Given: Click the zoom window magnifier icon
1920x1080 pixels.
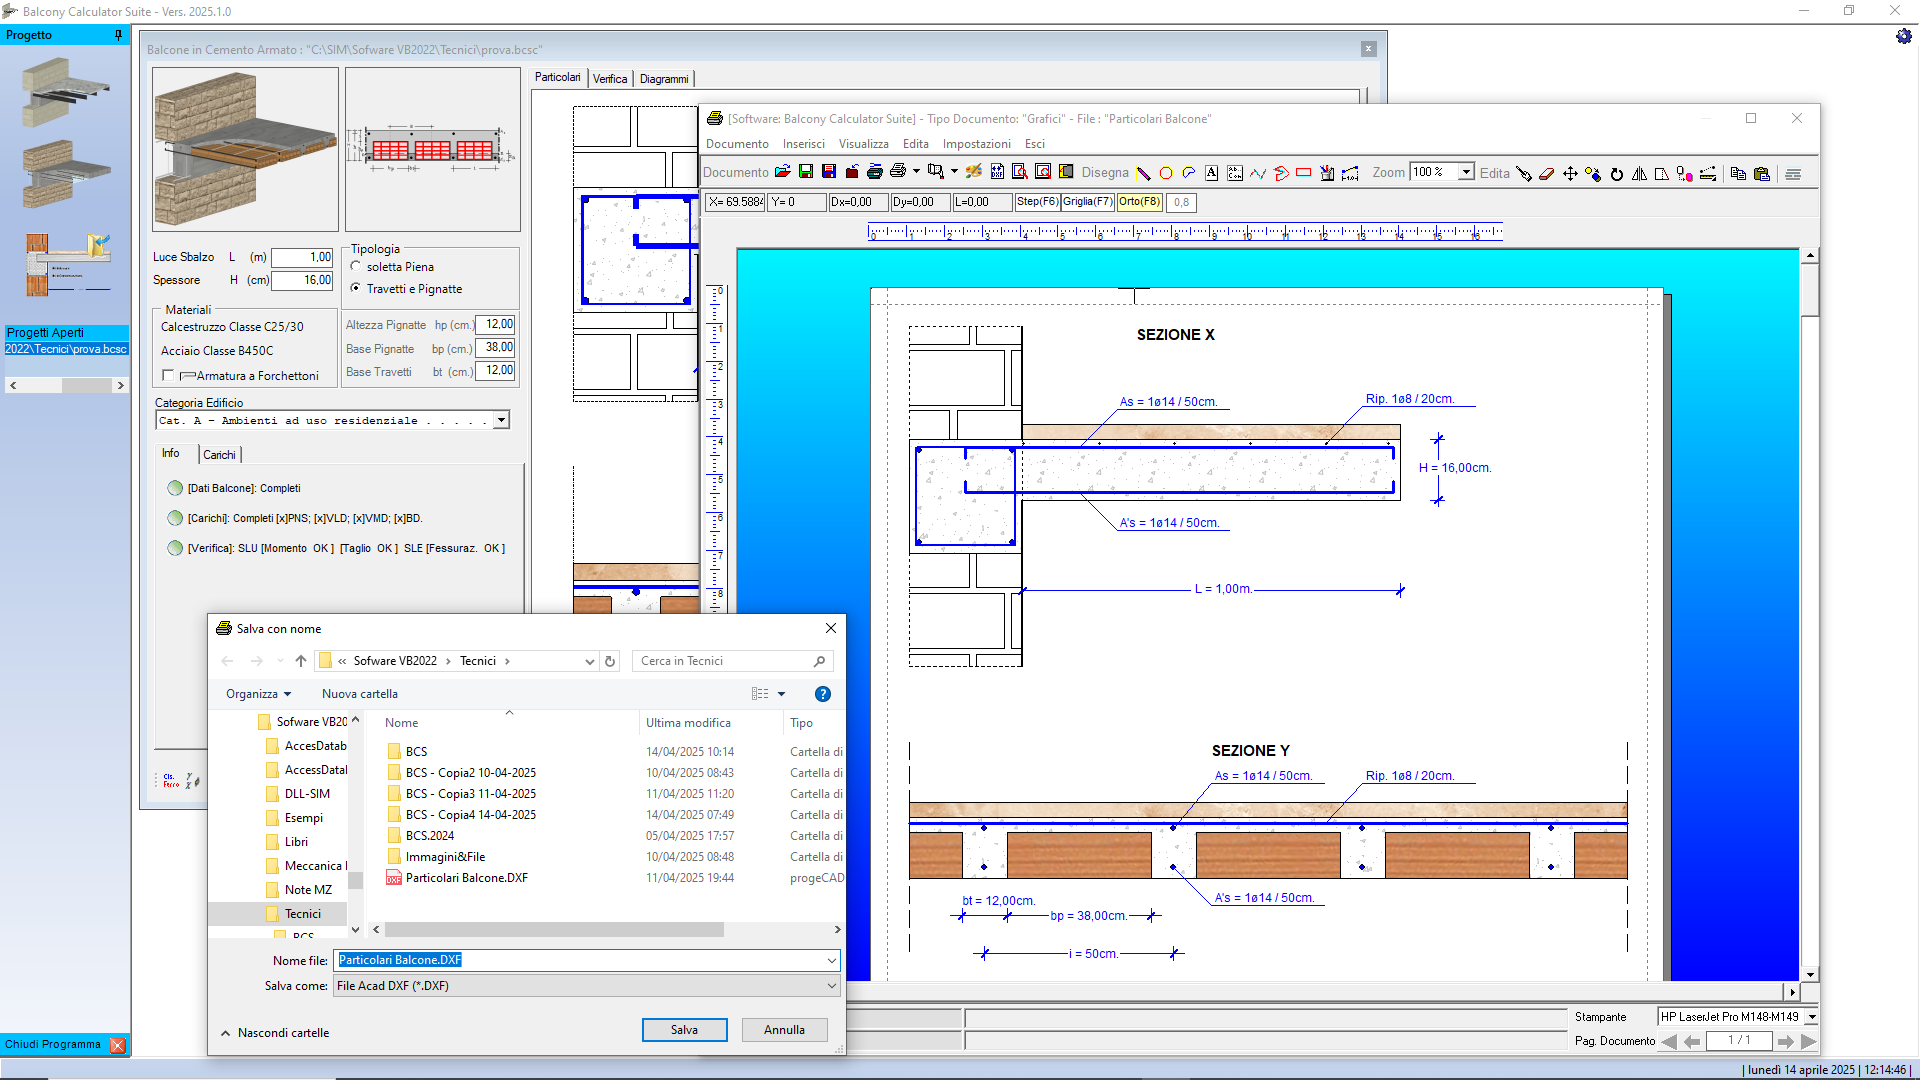Looking at the screenshot, I should [x=1020, y=172].
